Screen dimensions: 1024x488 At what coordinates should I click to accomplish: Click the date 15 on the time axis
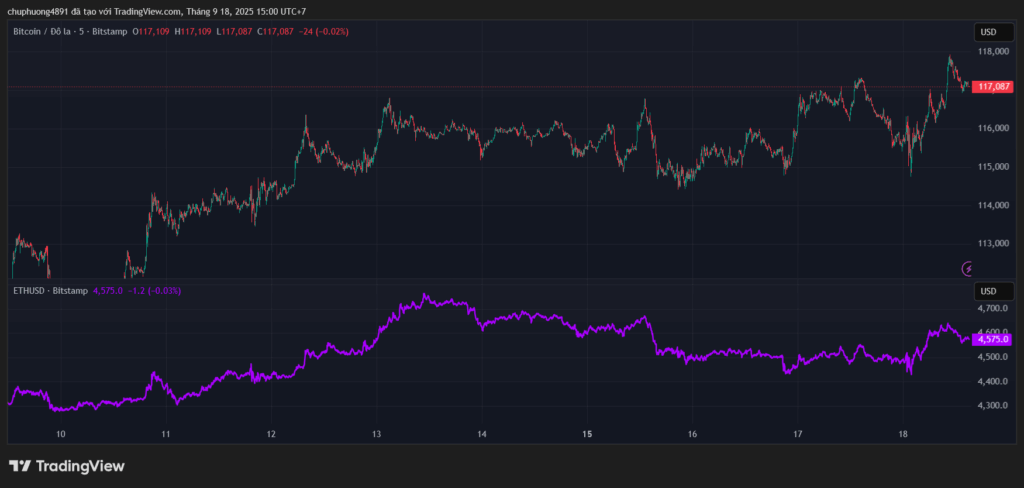coord(587,434)
